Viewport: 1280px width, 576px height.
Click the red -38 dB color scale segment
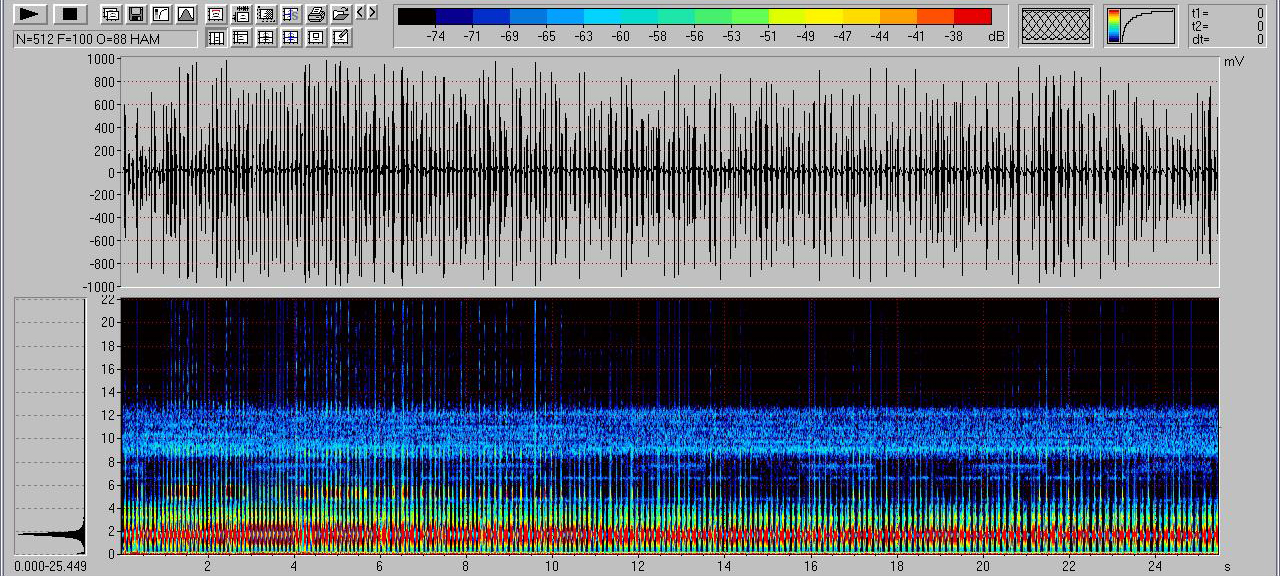click(971, 16)
